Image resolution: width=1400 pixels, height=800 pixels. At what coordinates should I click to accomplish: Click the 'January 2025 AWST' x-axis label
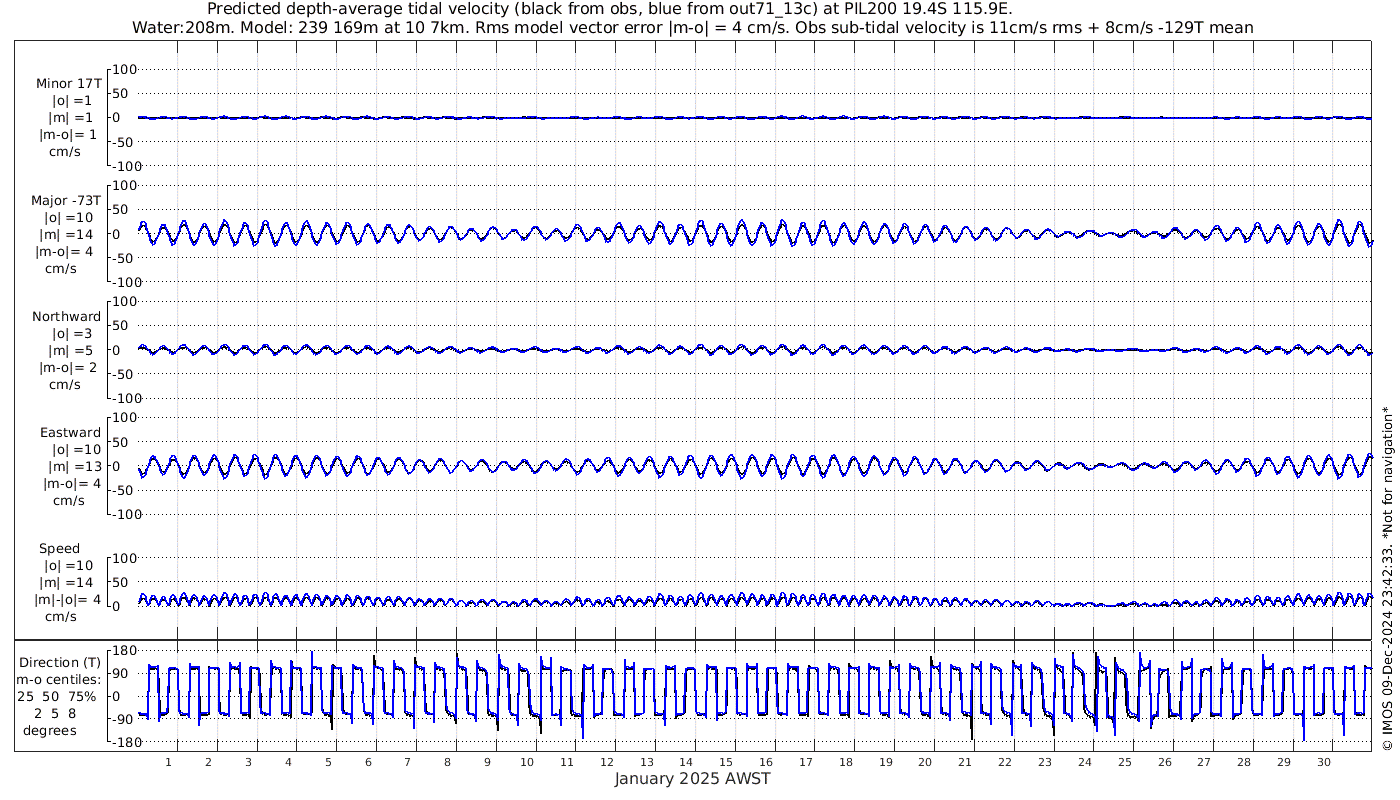692,779
